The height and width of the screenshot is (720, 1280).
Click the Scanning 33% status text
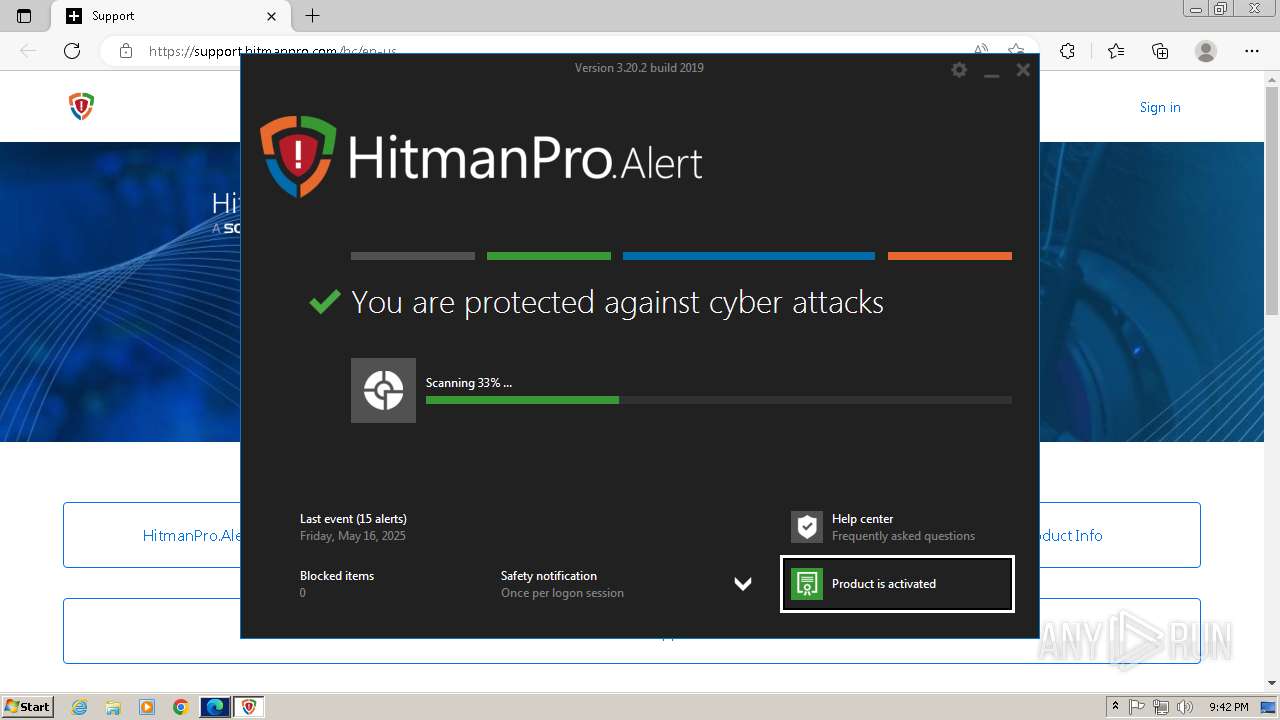469,383
